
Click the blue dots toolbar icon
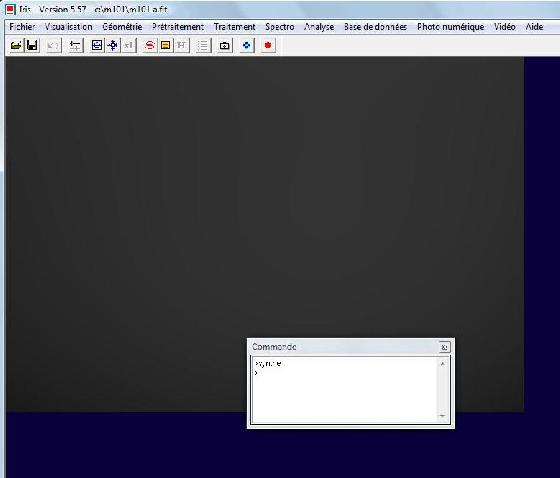coord(246,45)
